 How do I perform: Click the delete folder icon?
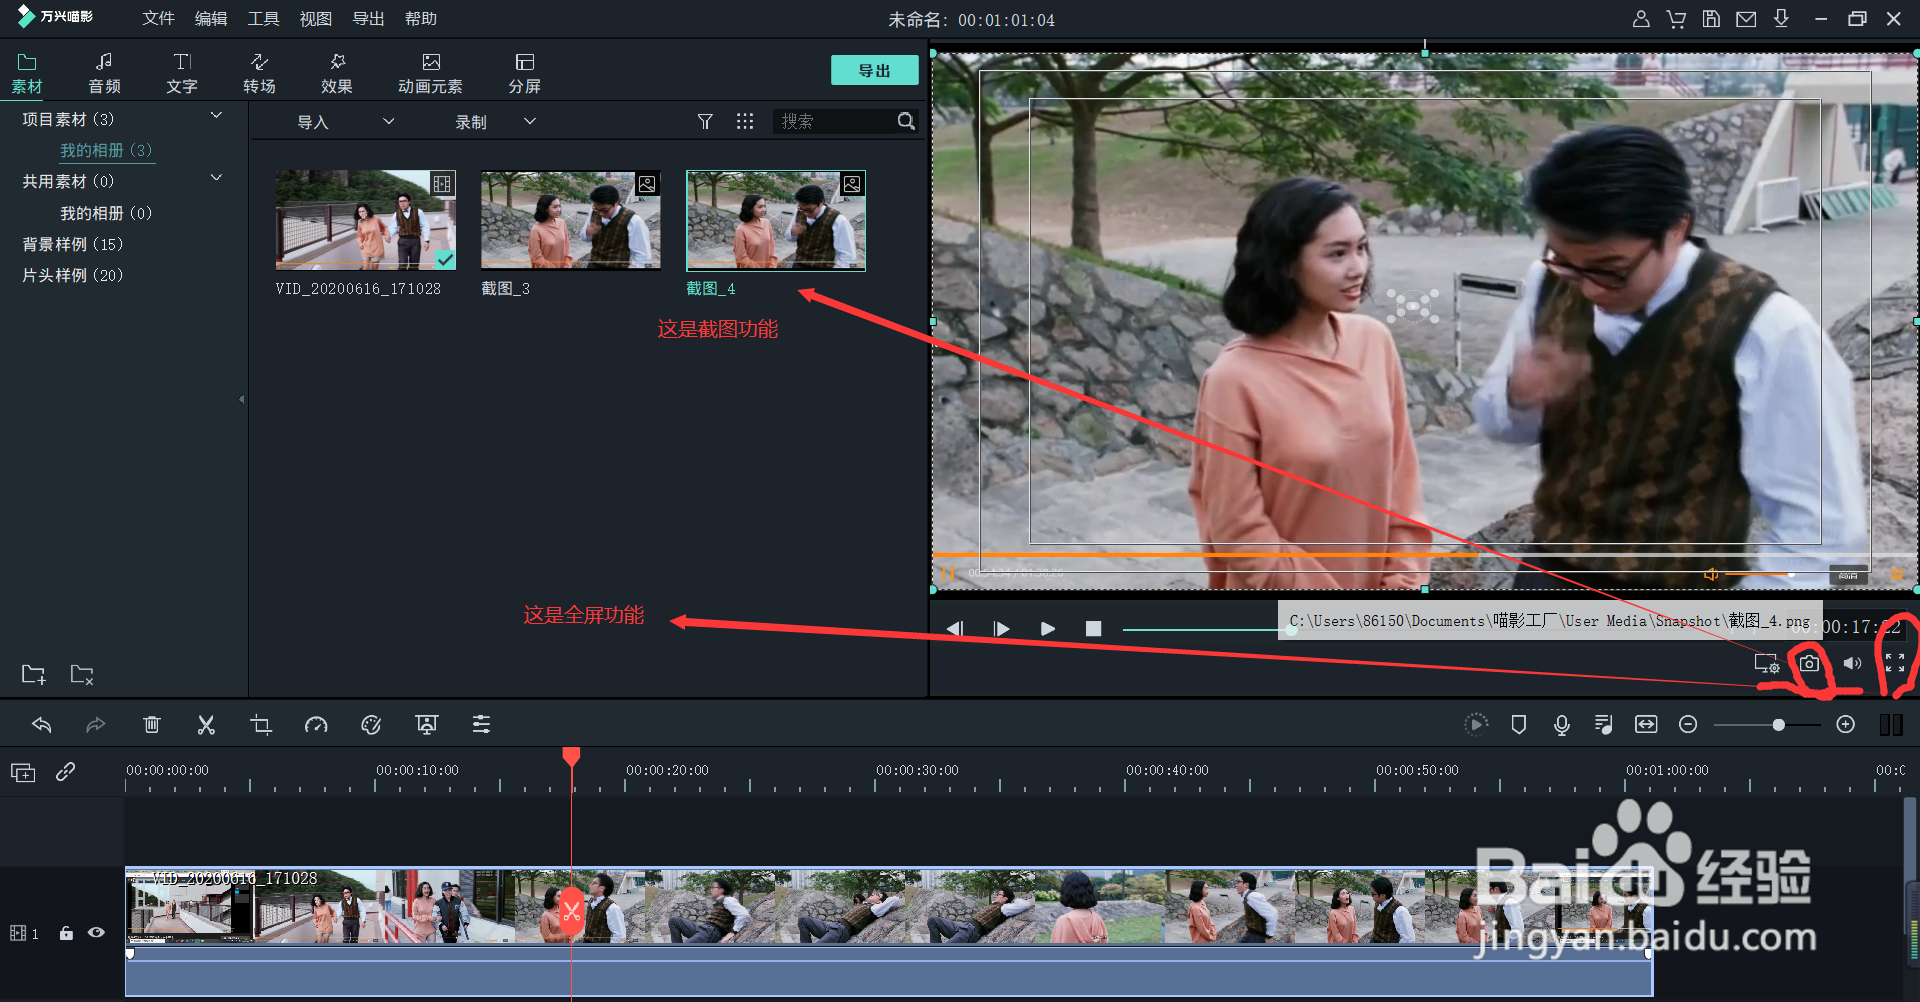tap(82, 674)
